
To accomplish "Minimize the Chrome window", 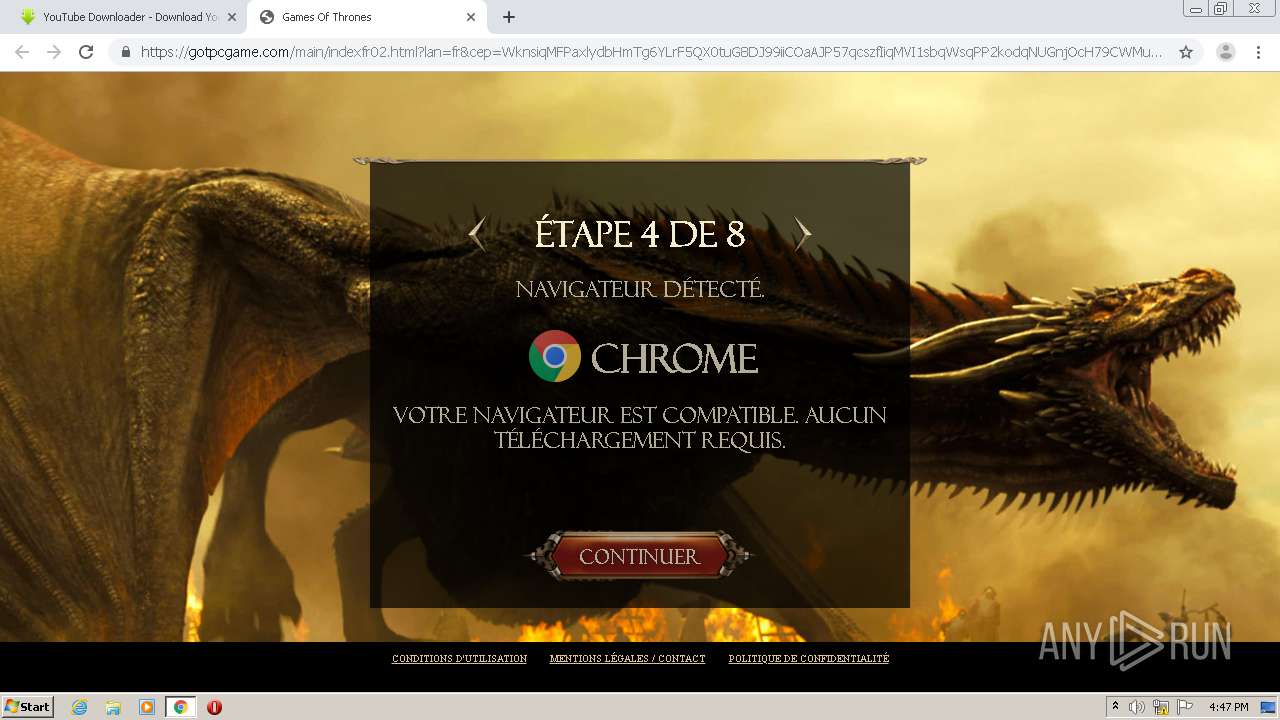I will pos(1195,8).
